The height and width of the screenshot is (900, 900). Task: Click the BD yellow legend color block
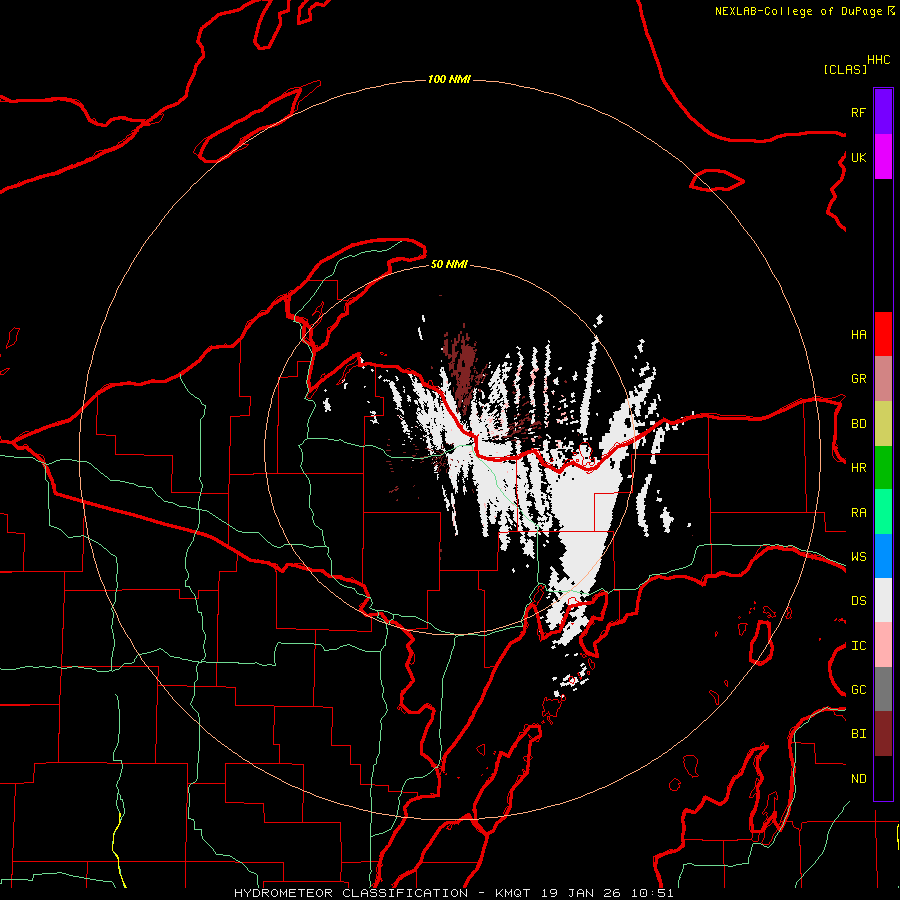point(883,424)
